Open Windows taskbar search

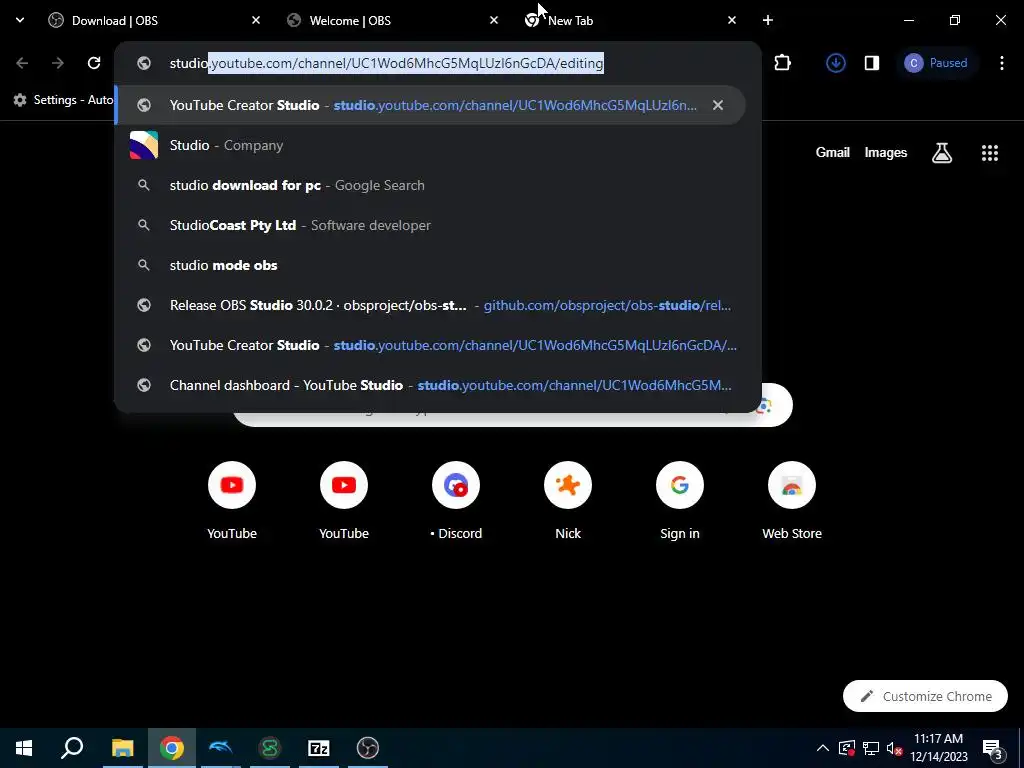[x=72, y=748]
